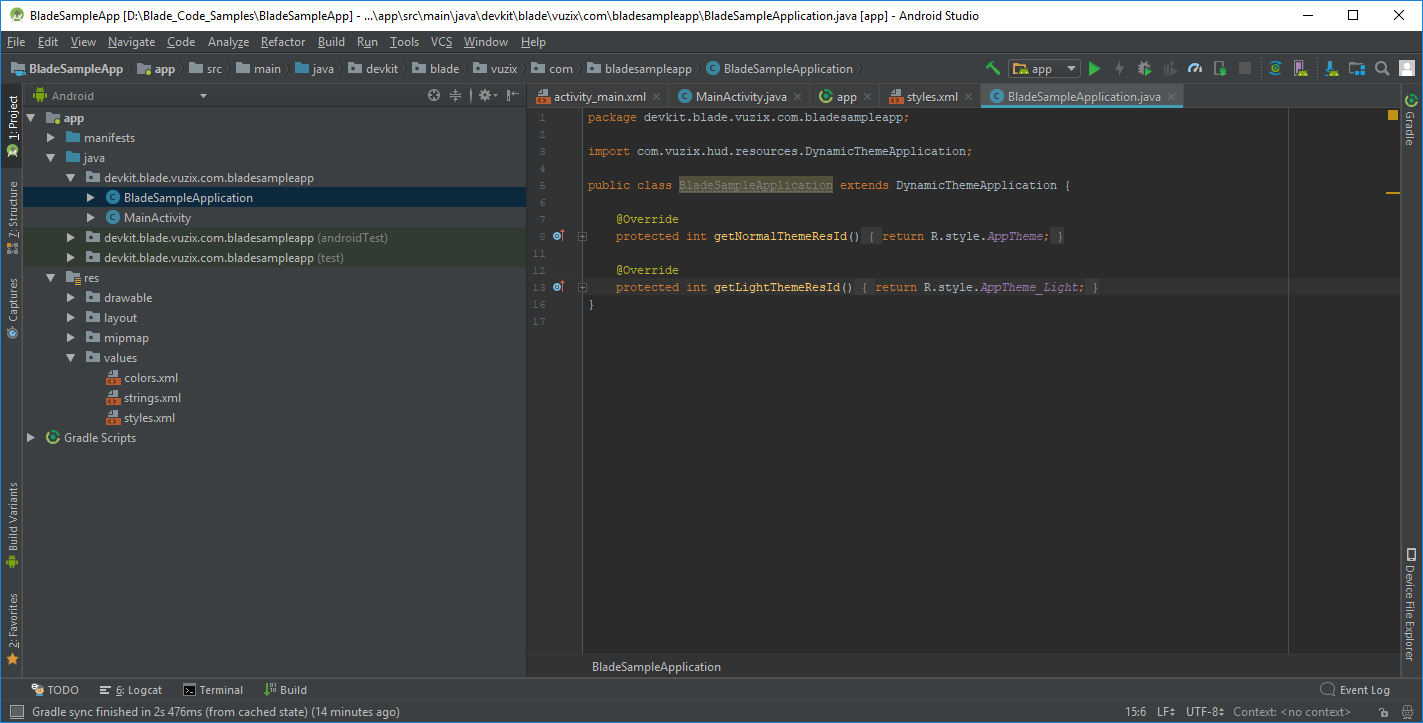Viewport: 1423px width, 723px height.
Task: Toggle the Gradle tool window
Action: click(1411, 120)
